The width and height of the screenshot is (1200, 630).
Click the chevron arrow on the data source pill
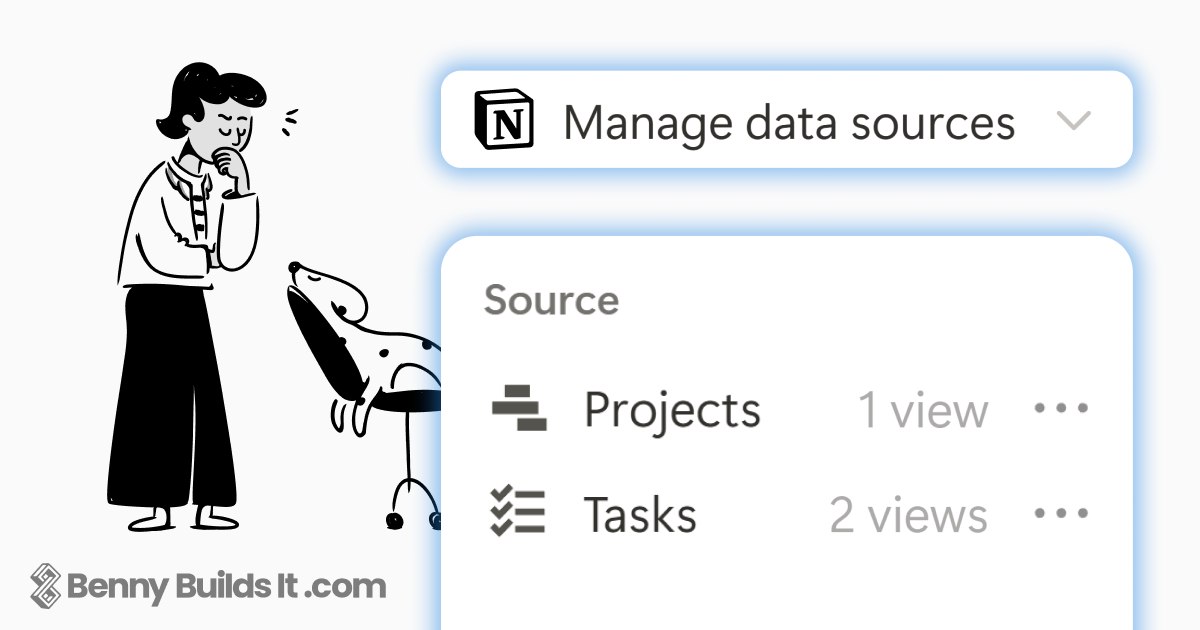coord(1075,120)
